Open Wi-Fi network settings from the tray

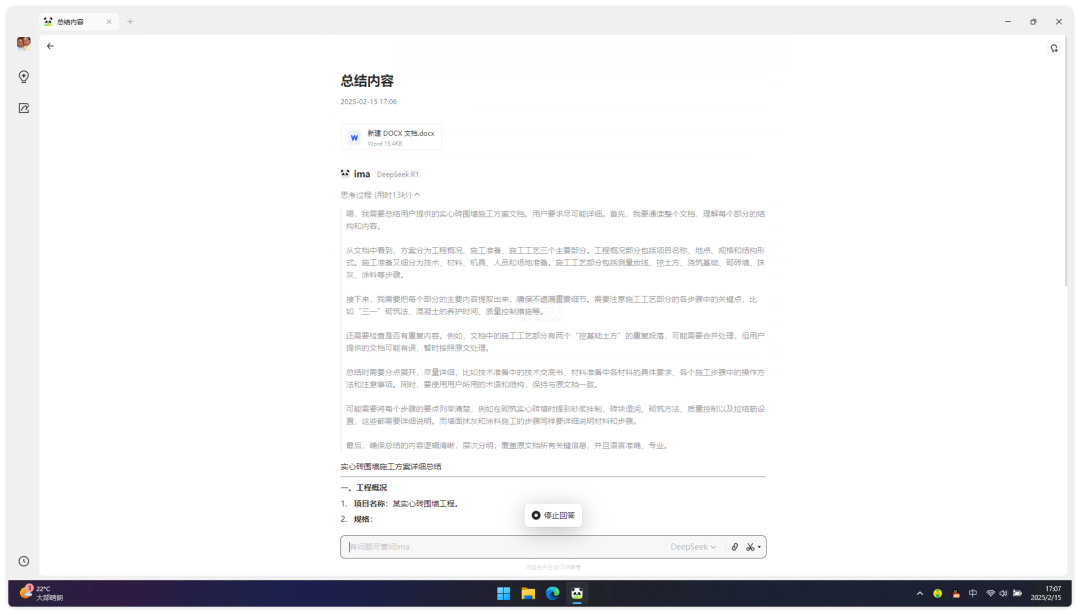tap(990, 594)
